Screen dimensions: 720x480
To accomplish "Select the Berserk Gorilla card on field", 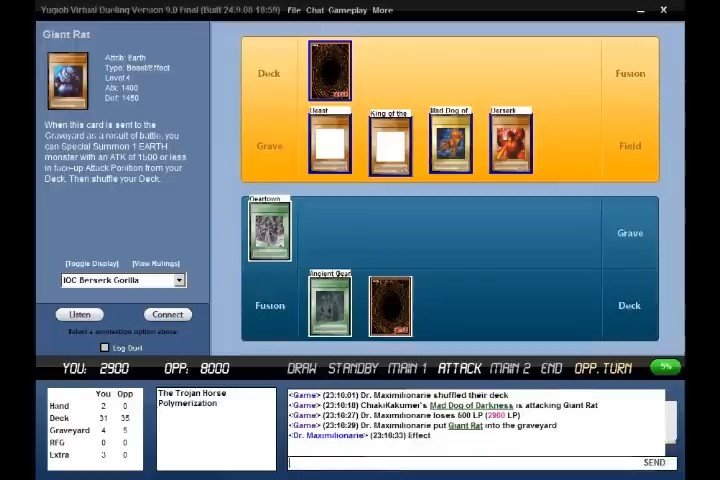I will pos(511,140).
